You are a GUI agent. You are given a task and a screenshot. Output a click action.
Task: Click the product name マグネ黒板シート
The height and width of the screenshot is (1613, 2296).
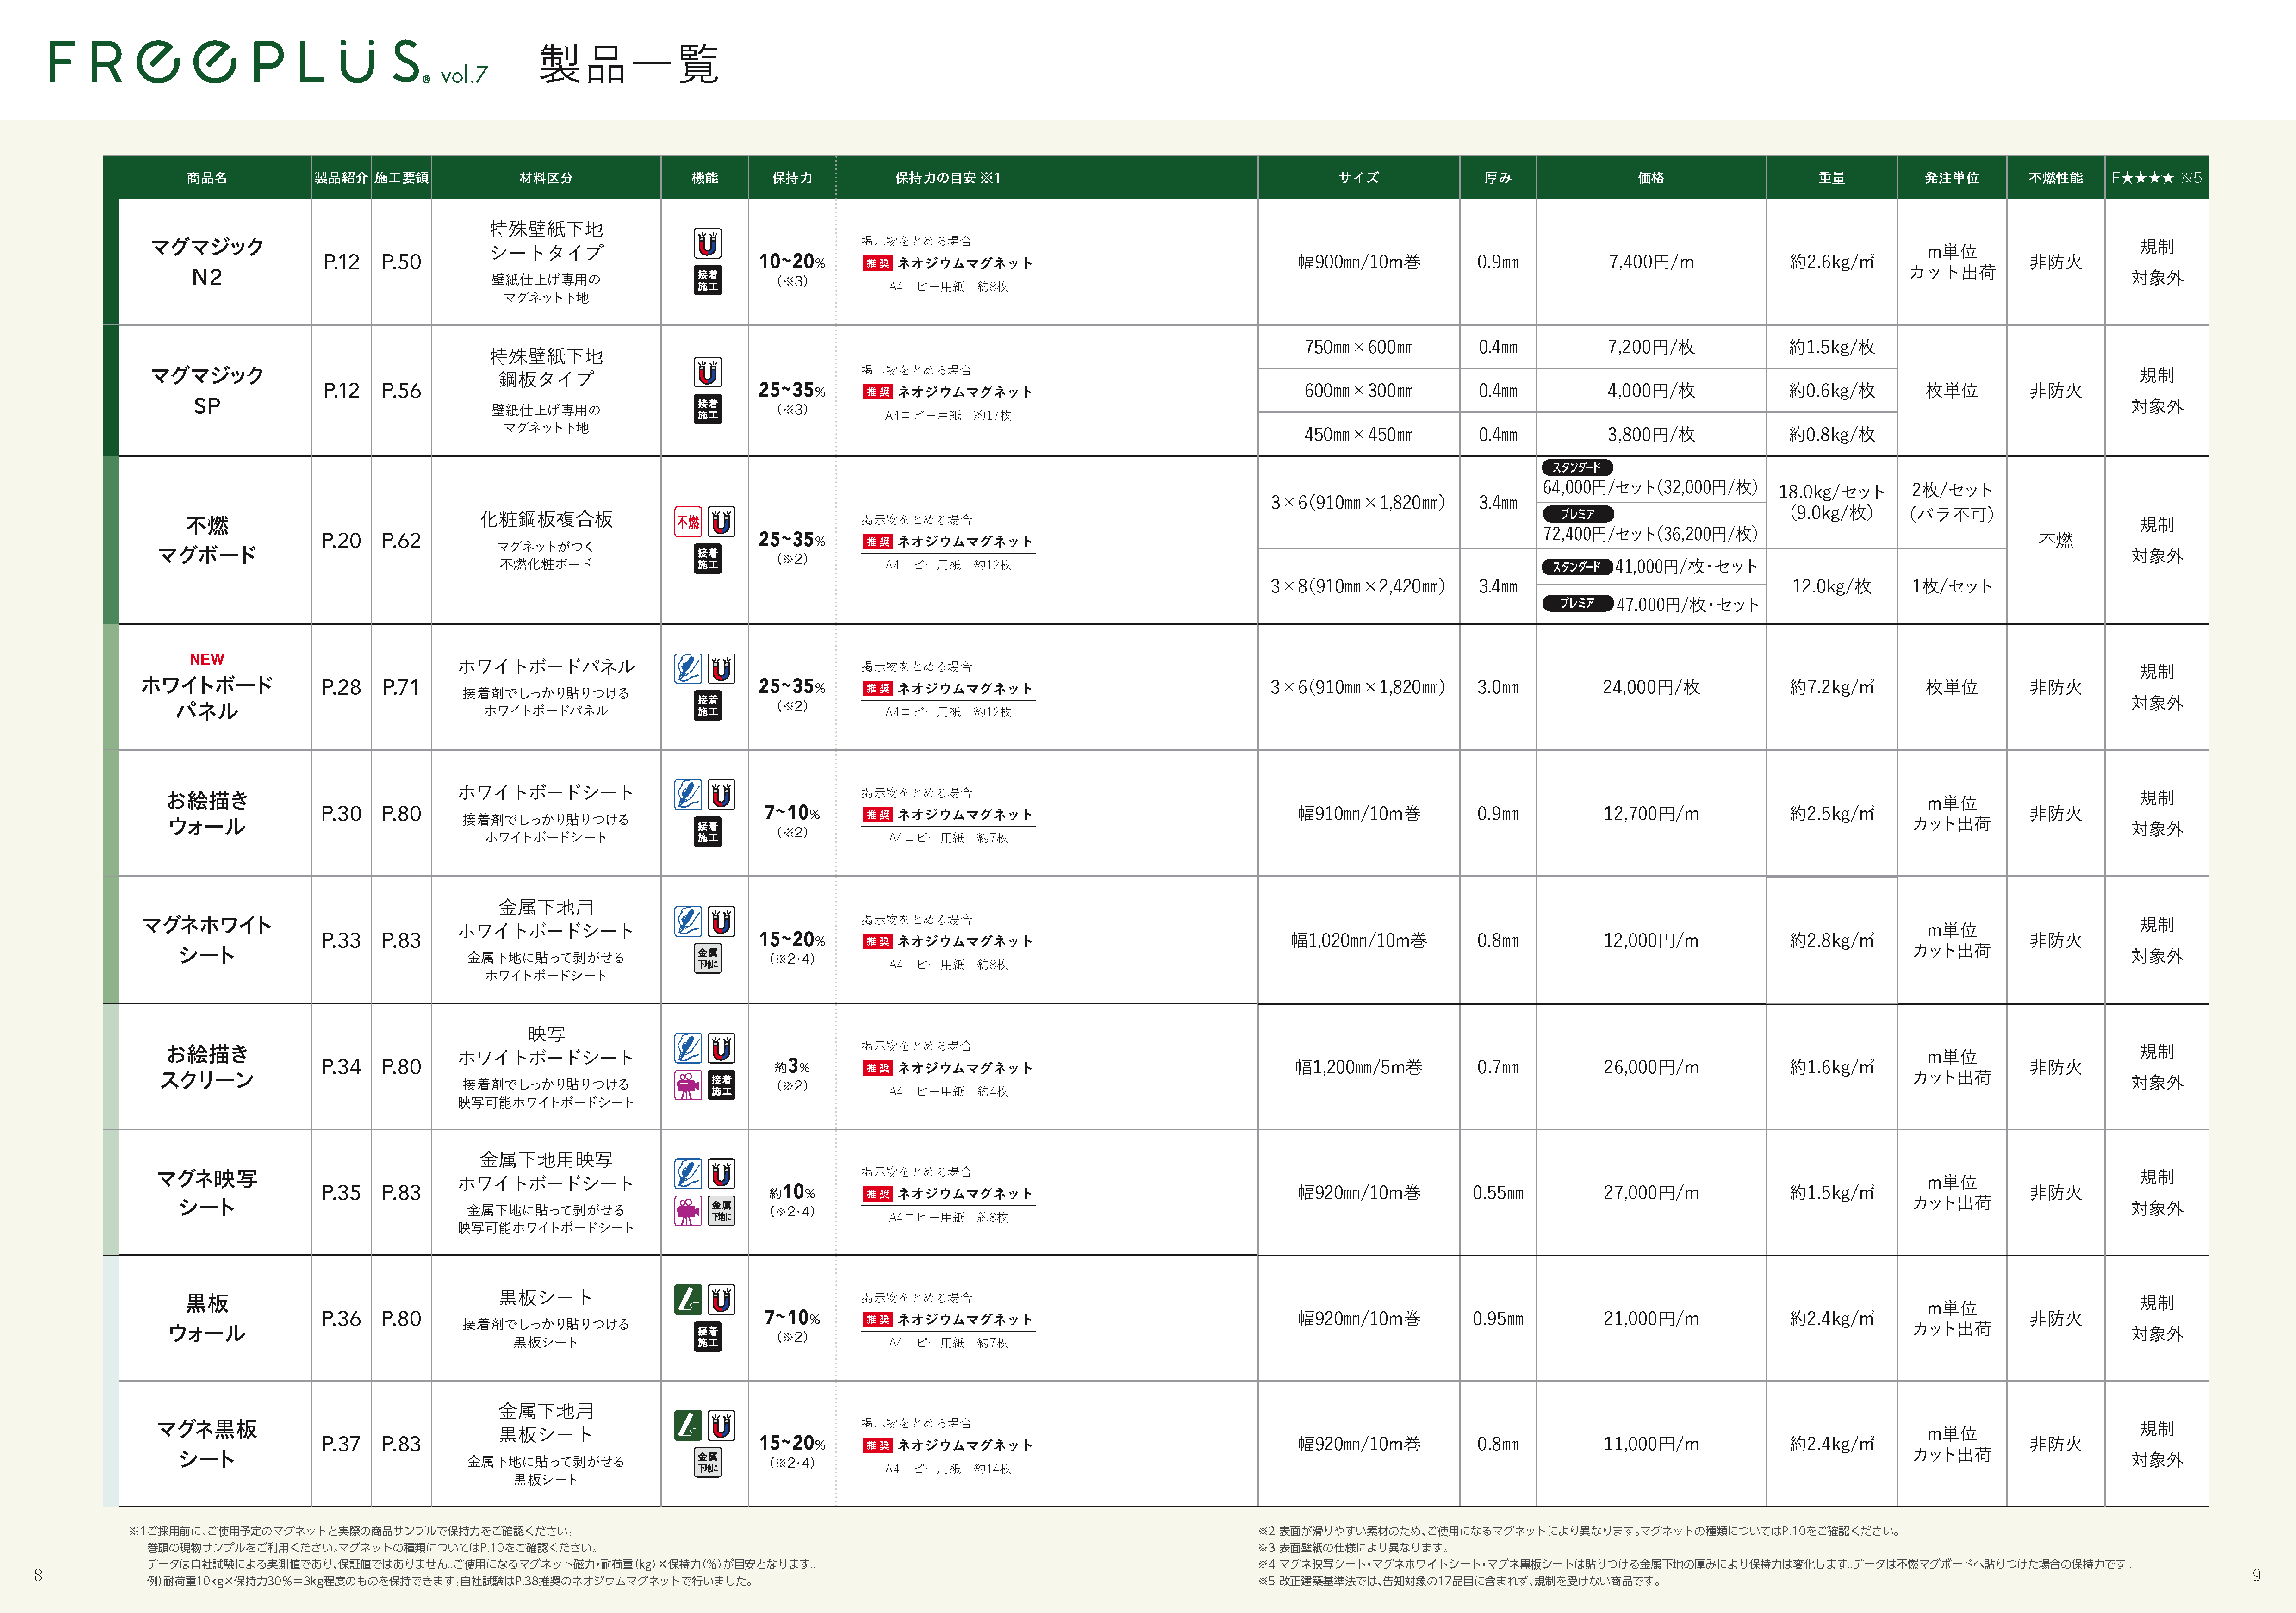207,1444
